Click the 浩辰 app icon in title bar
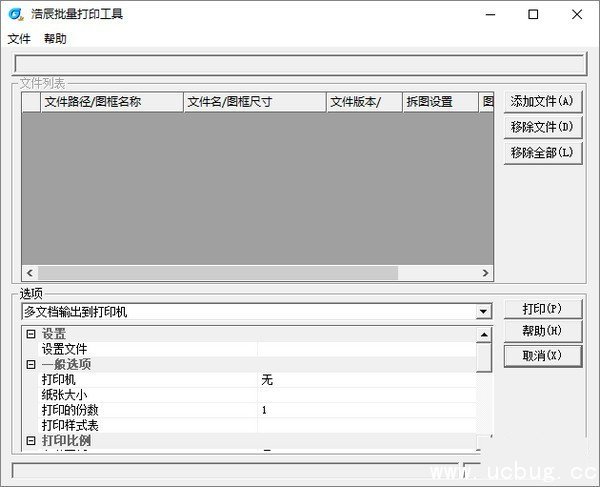 pyautogui.click(x=15, y=14)
